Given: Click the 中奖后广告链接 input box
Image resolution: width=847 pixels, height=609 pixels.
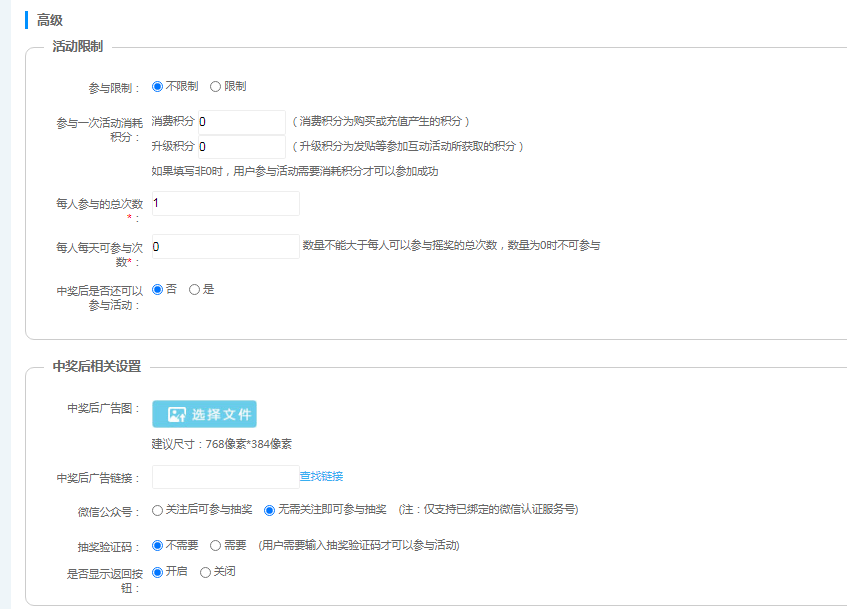Looking at the screenshot, I should (x=224, y=477).
